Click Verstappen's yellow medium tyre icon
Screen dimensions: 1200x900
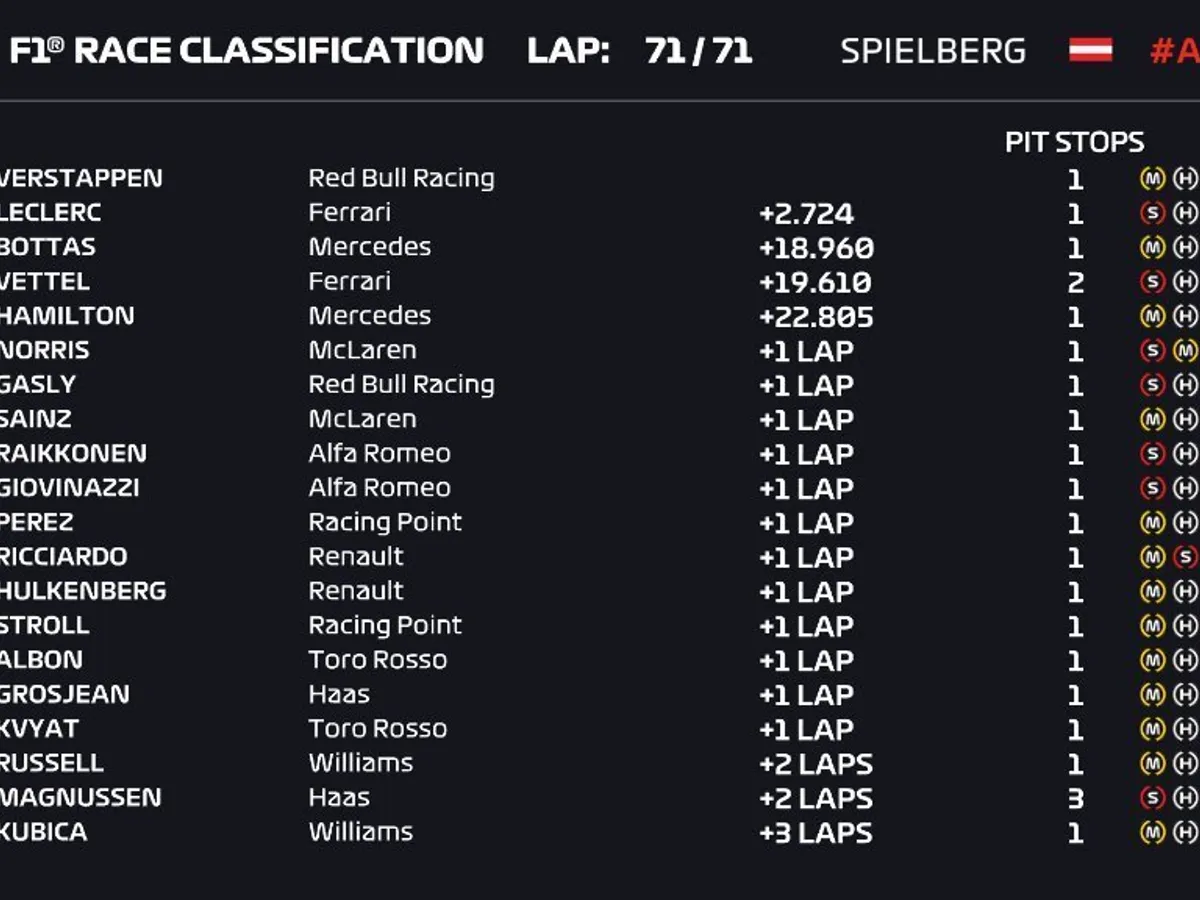[1153, 179]
